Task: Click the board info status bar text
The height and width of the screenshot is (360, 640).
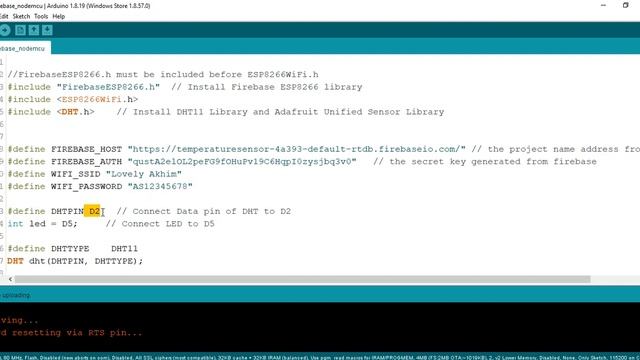Action: (x=320, y=358)
